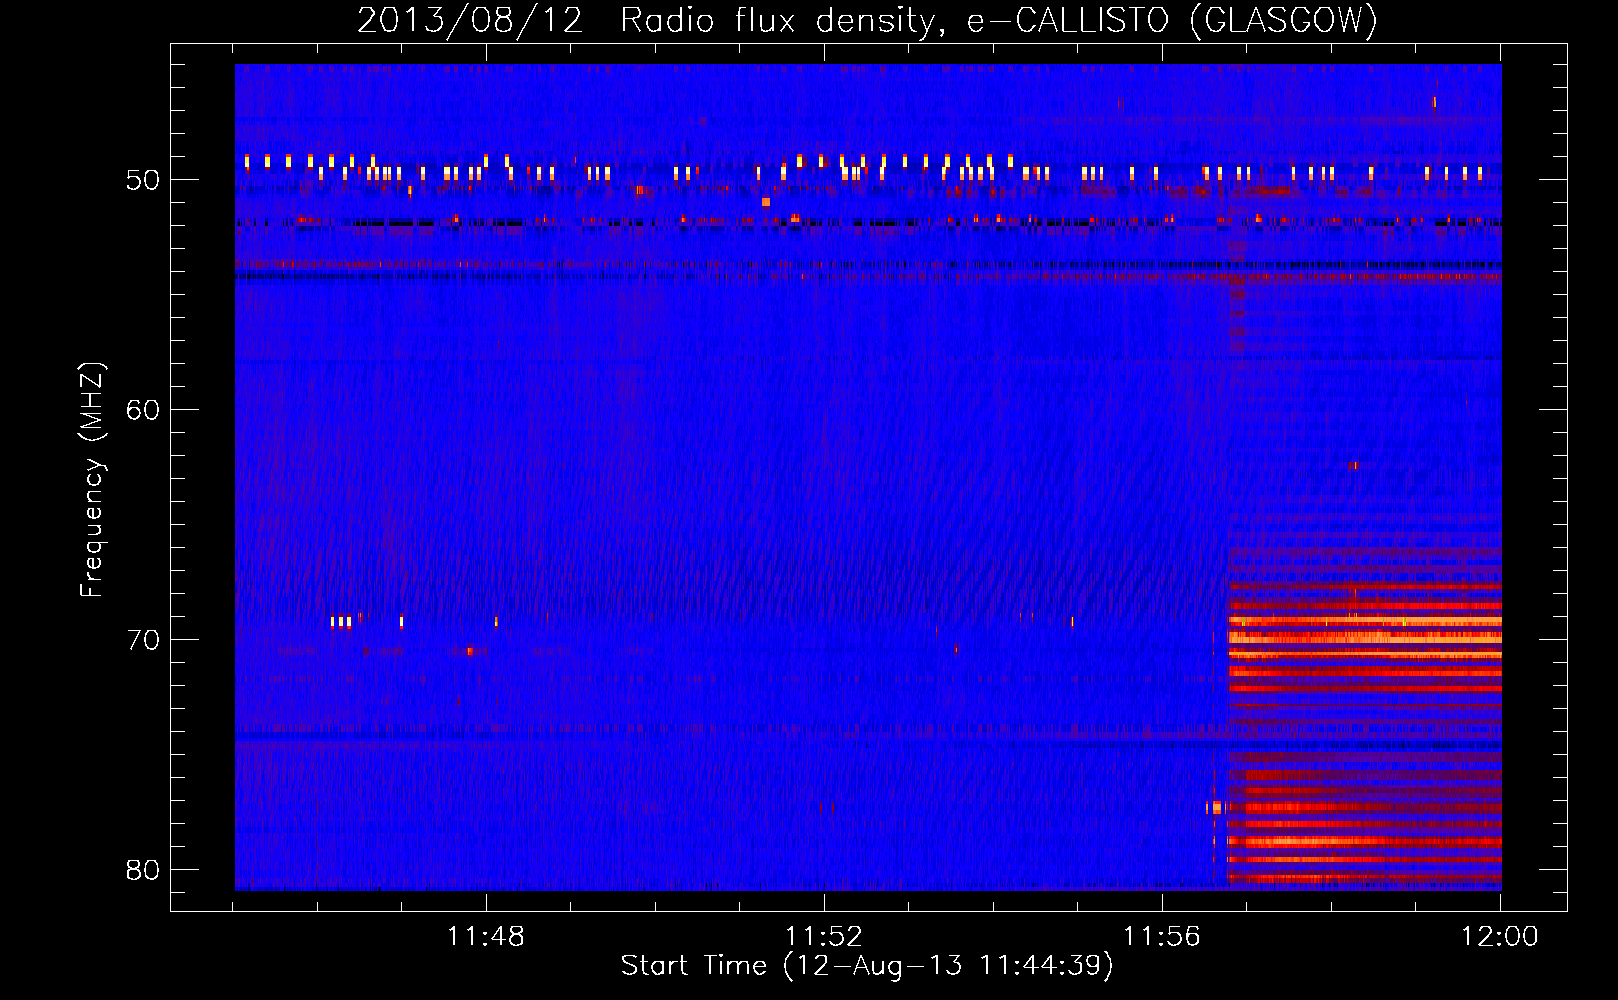Click the 11:48 time tick label
Image resolution: width=1618 pixels, height=1000 pixels.
(486, 937)
